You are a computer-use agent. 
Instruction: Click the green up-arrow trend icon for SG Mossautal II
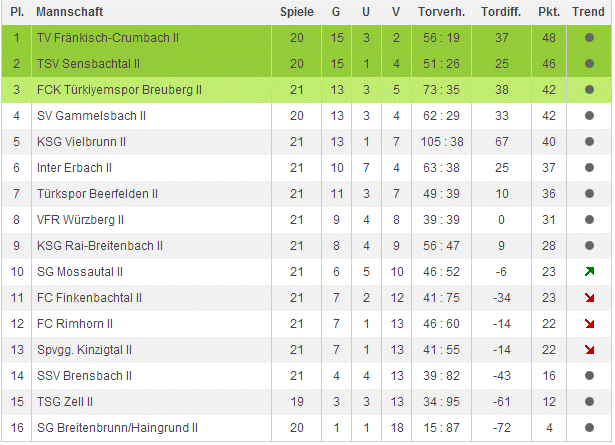click(589, 271)
